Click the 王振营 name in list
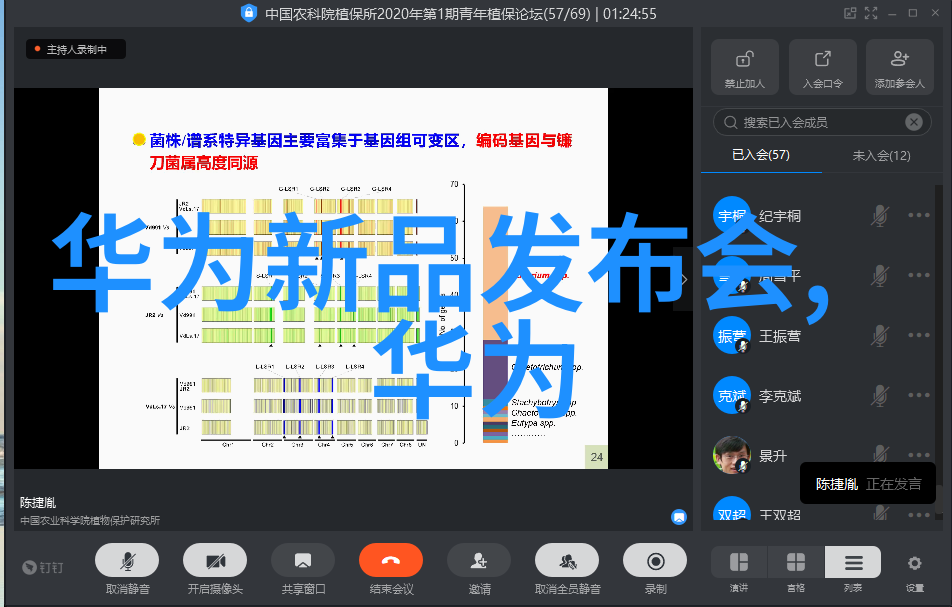The width and height of the screenshot is (952, 607). coord(780,336)
